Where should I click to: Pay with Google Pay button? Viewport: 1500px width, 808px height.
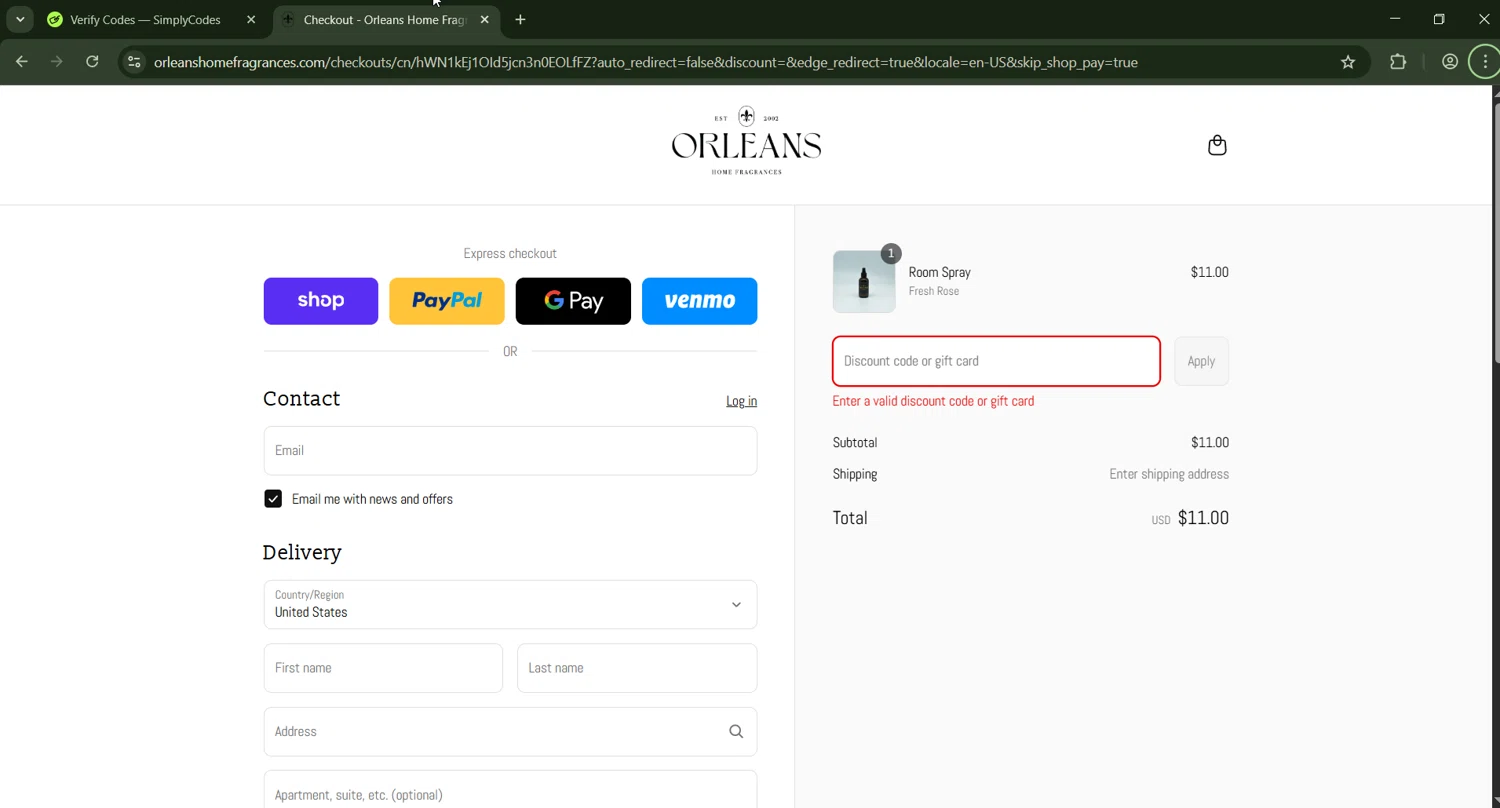(x=573, y=301)
